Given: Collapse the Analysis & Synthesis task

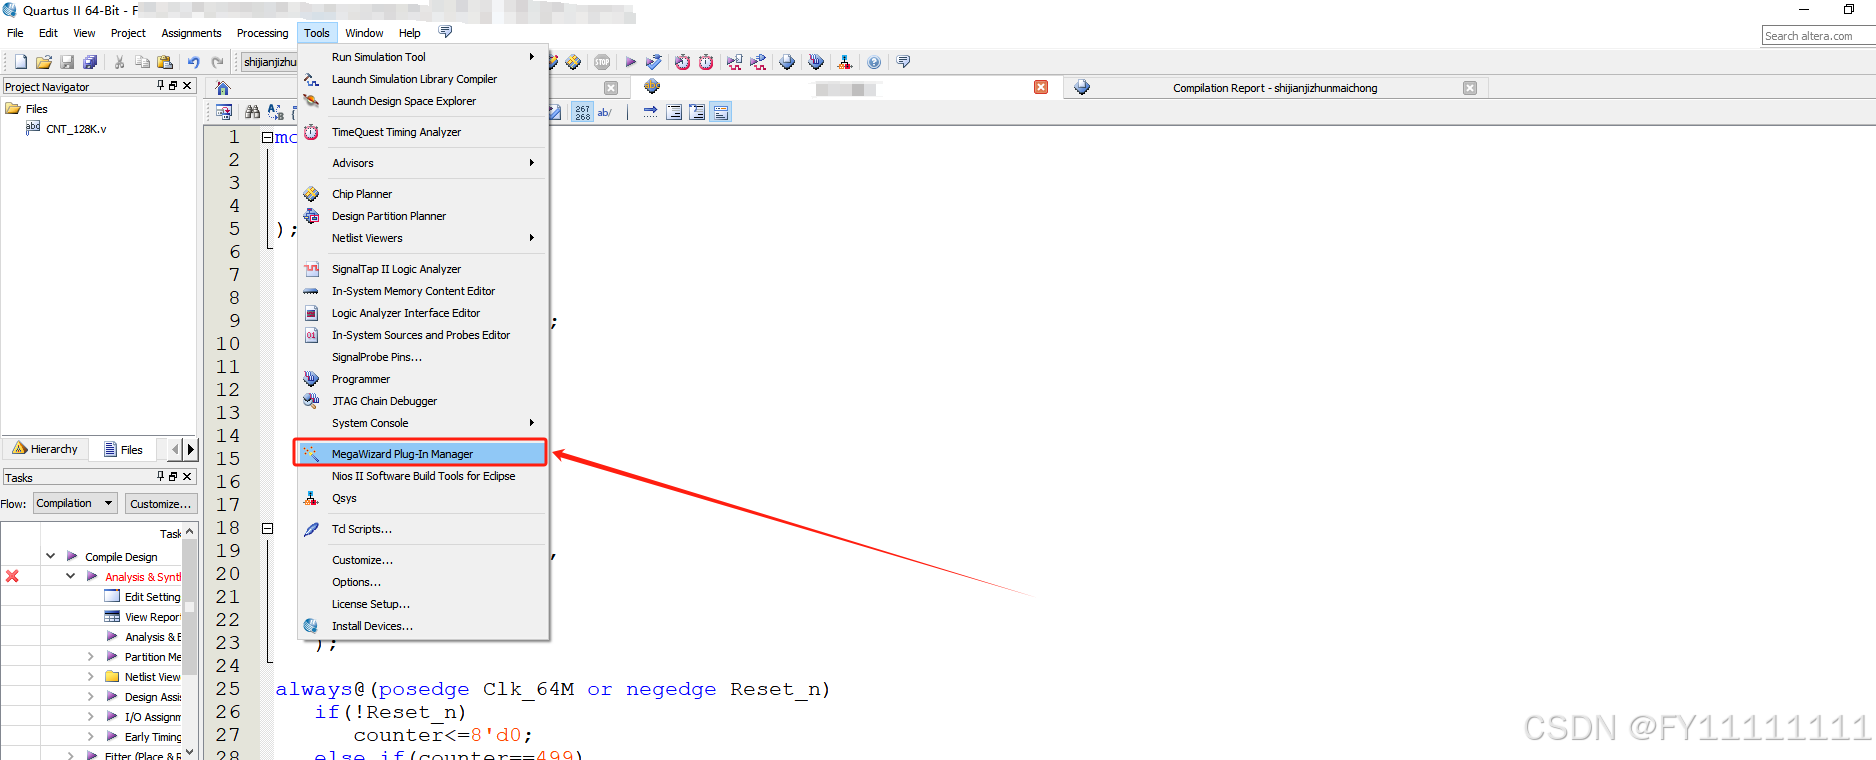Looking at the screenshot, I should [x=70, y=576].
